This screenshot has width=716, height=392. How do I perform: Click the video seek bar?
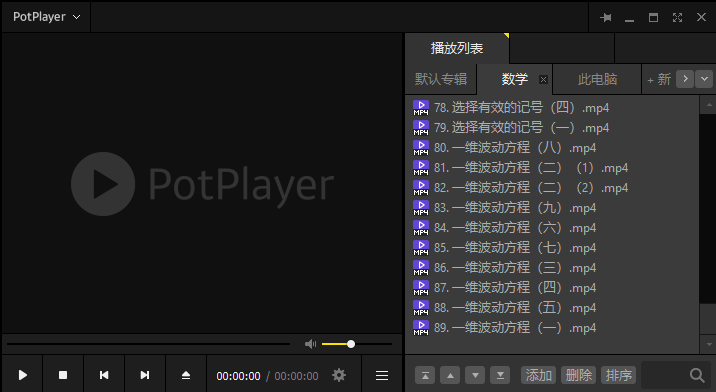click(148, 344)
